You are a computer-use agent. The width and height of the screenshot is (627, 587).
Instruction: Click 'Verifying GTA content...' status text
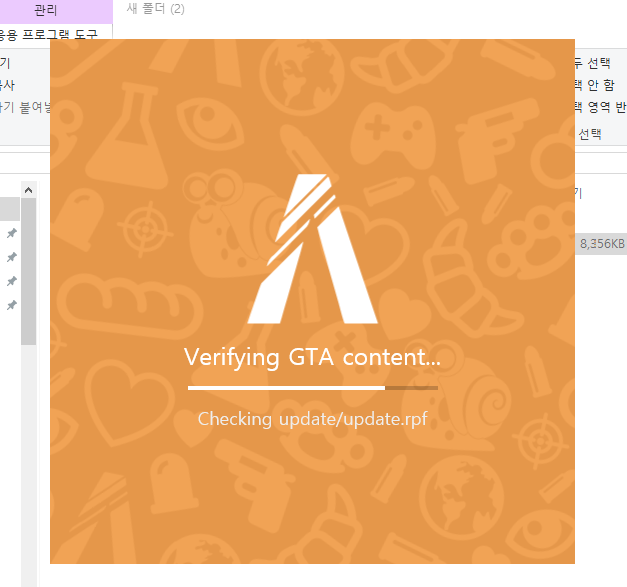312,357
